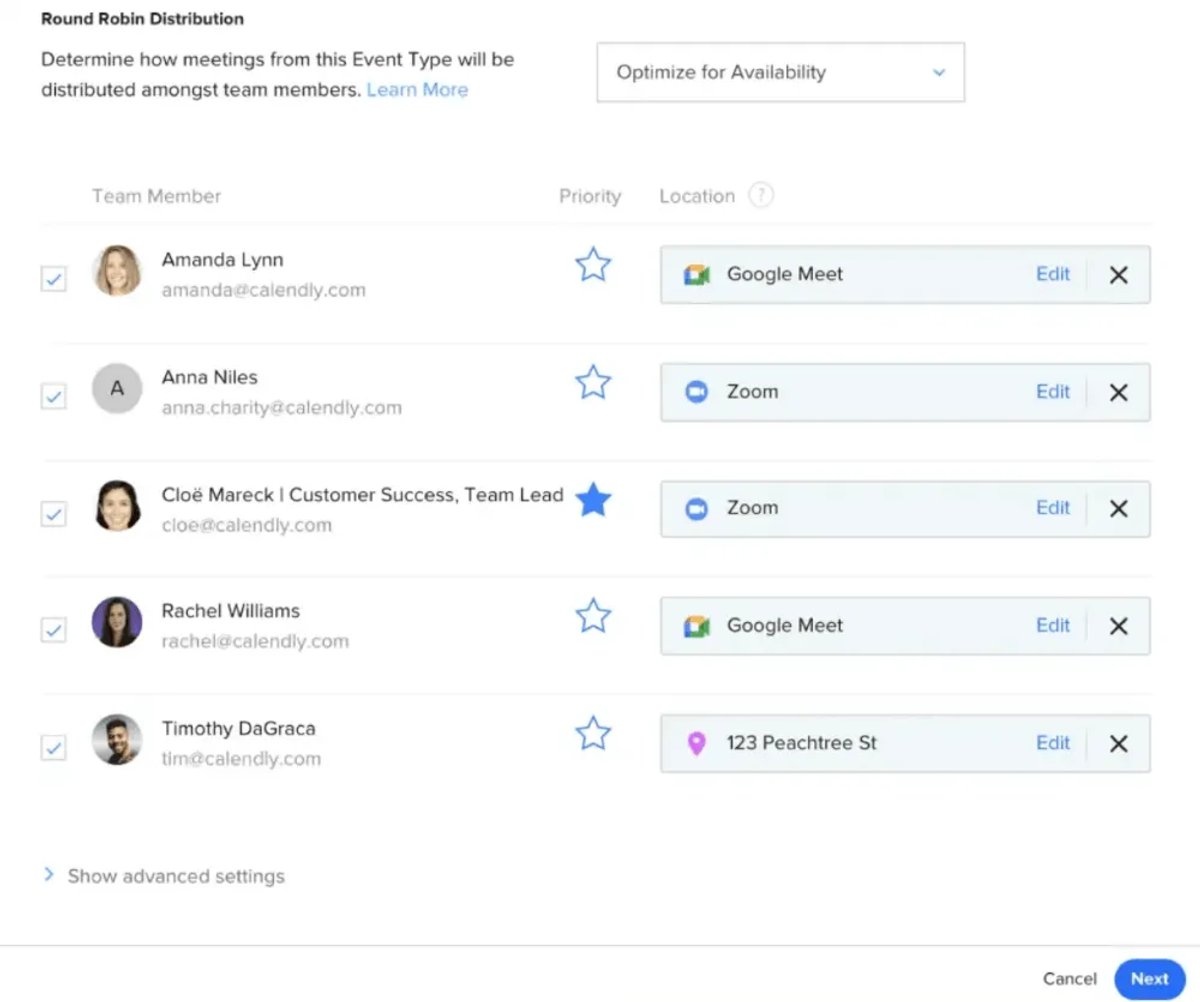The image size is (1200, 1002).
Task: Click email amanda@calendly.com
Action: [x=264, y=290]
